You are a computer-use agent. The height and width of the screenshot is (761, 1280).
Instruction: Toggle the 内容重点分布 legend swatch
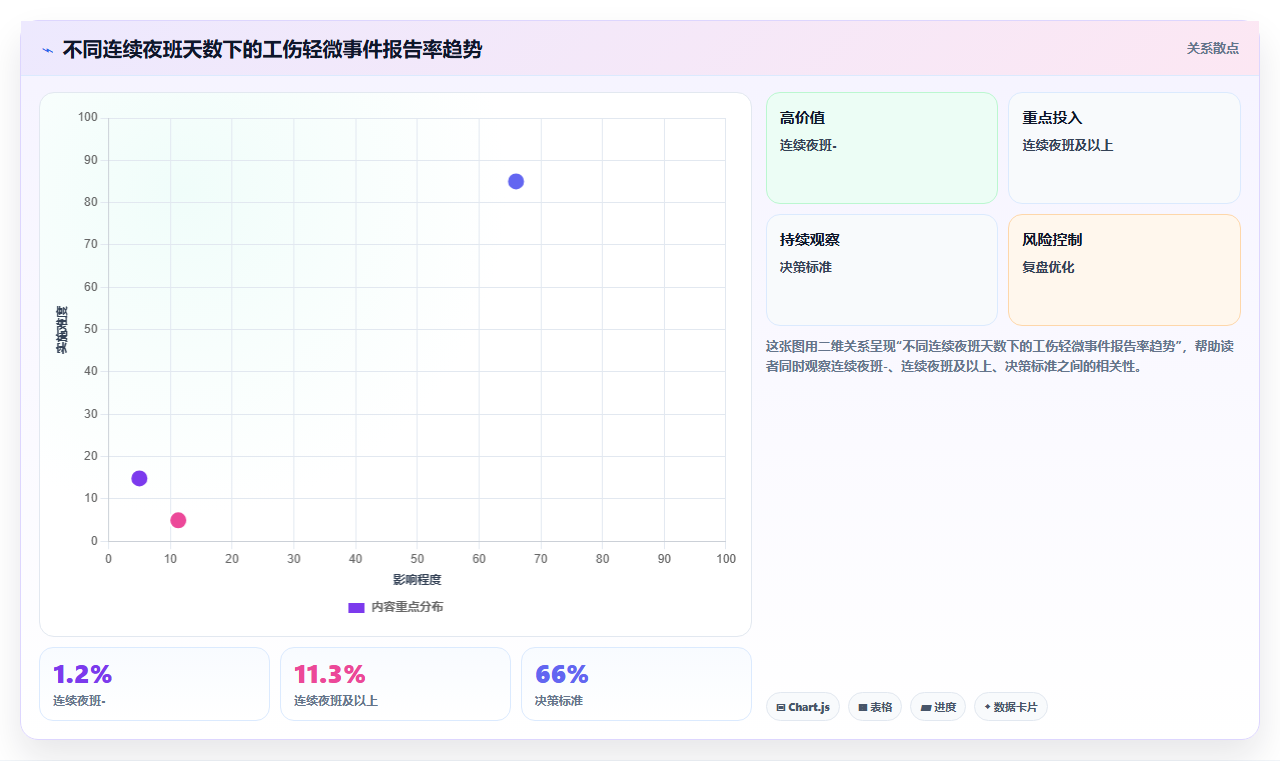pyautogui.click(x=356, y=607)
